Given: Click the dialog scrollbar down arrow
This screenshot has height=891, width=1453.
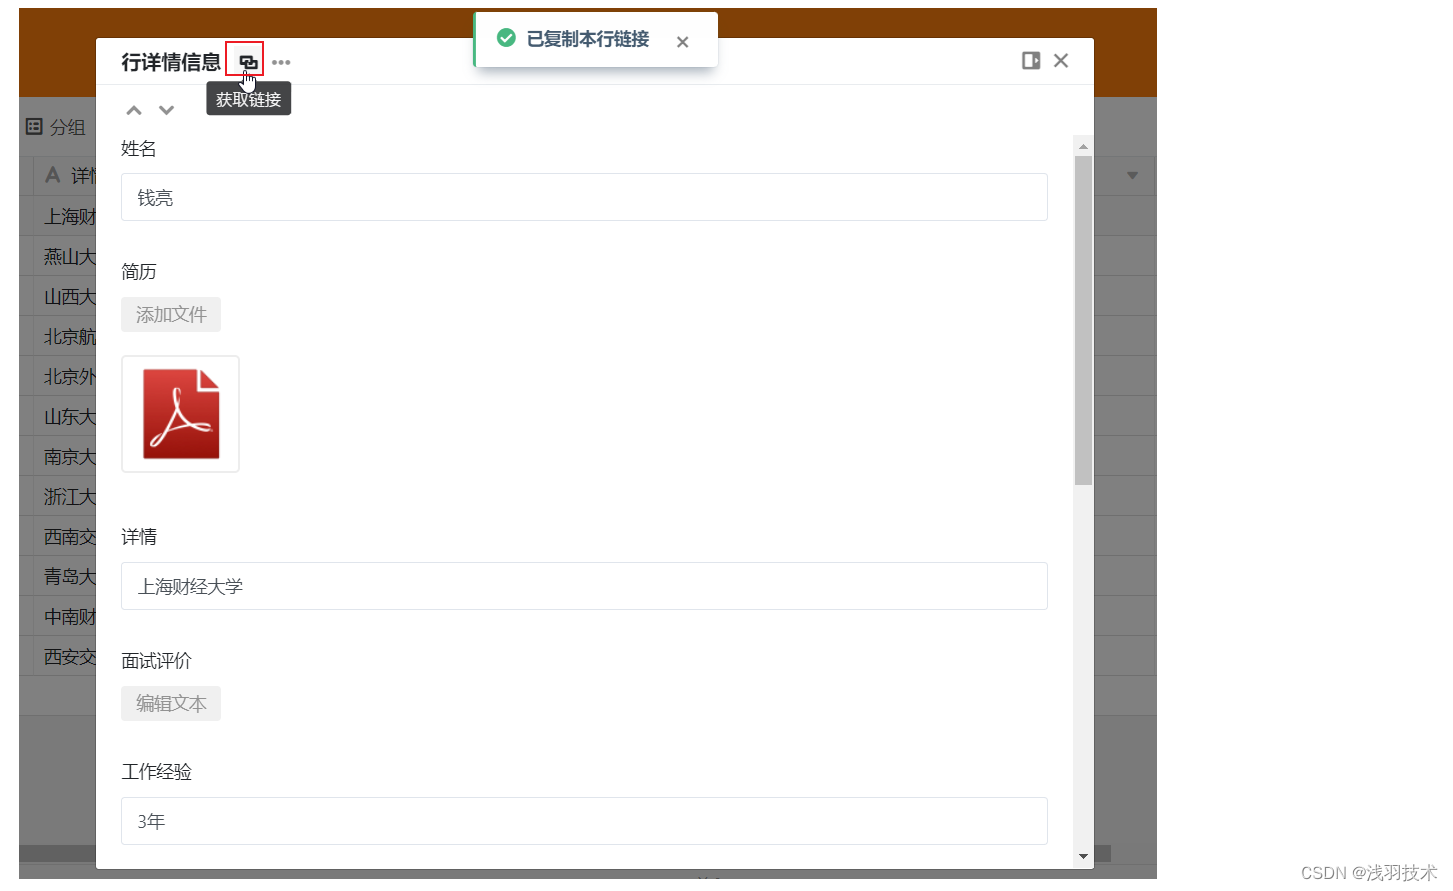Looking at the screenshot, I should pos(1083,857).
